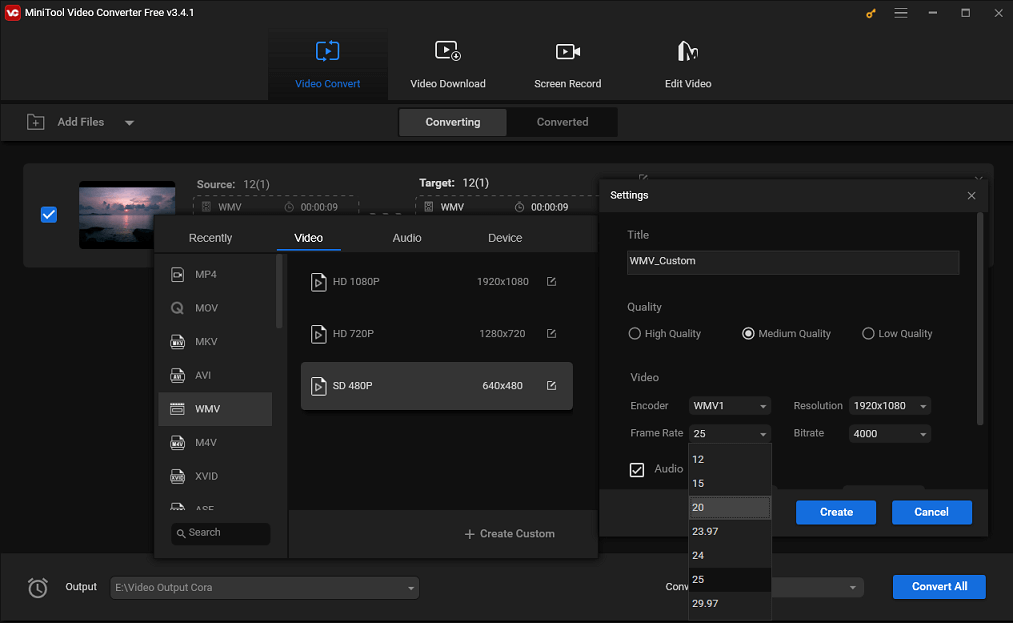The image size is (1013, 623).
Task: Select the MOV format icon
Action: point(177,308)
